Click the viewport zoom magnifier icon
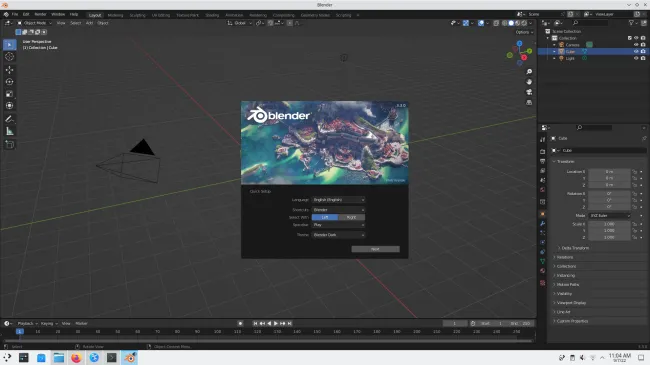Viewport: 650px width, 365px height. [529, 72]
